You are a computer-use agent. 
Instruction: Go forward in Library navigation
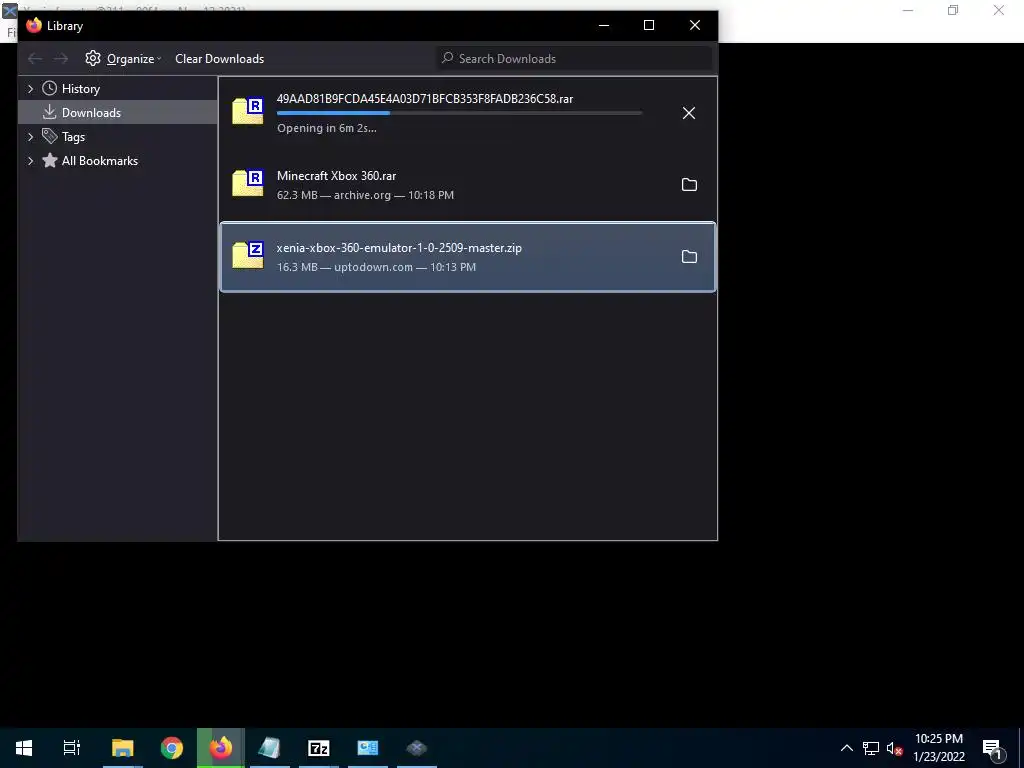[x=61, y=59]
